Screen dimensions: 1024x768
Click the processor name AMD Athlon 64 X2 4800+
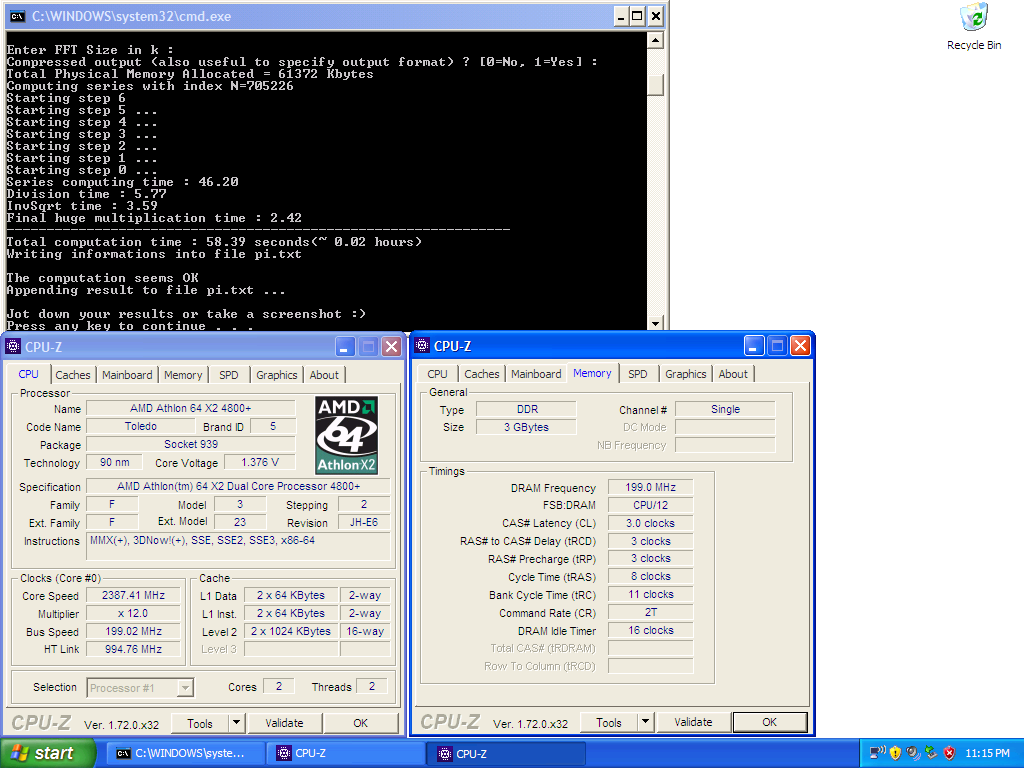tap(191, 408)
